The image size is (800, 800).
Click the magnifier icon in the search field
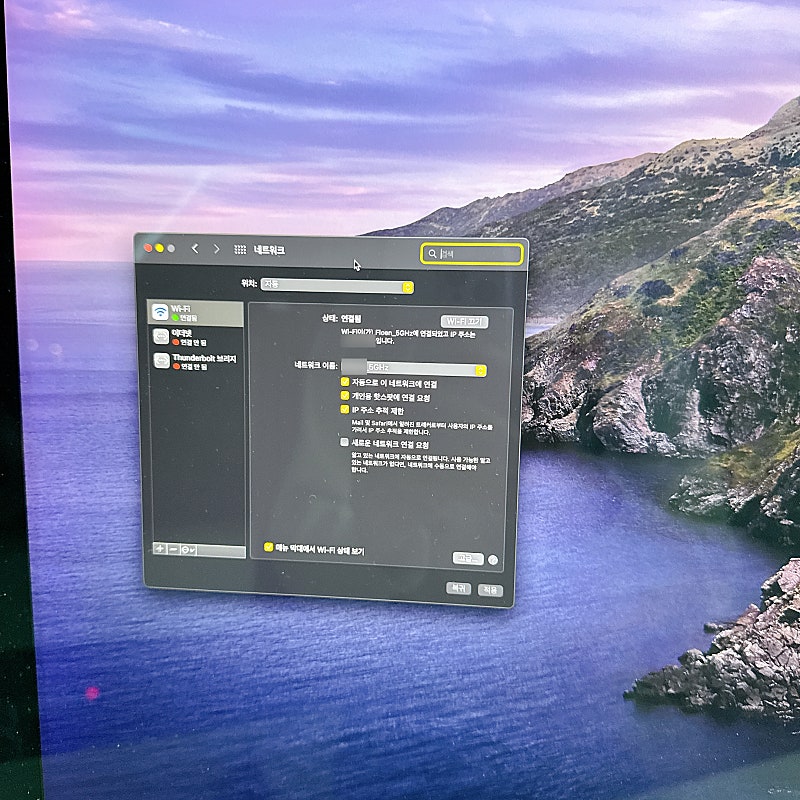[432, 254]
